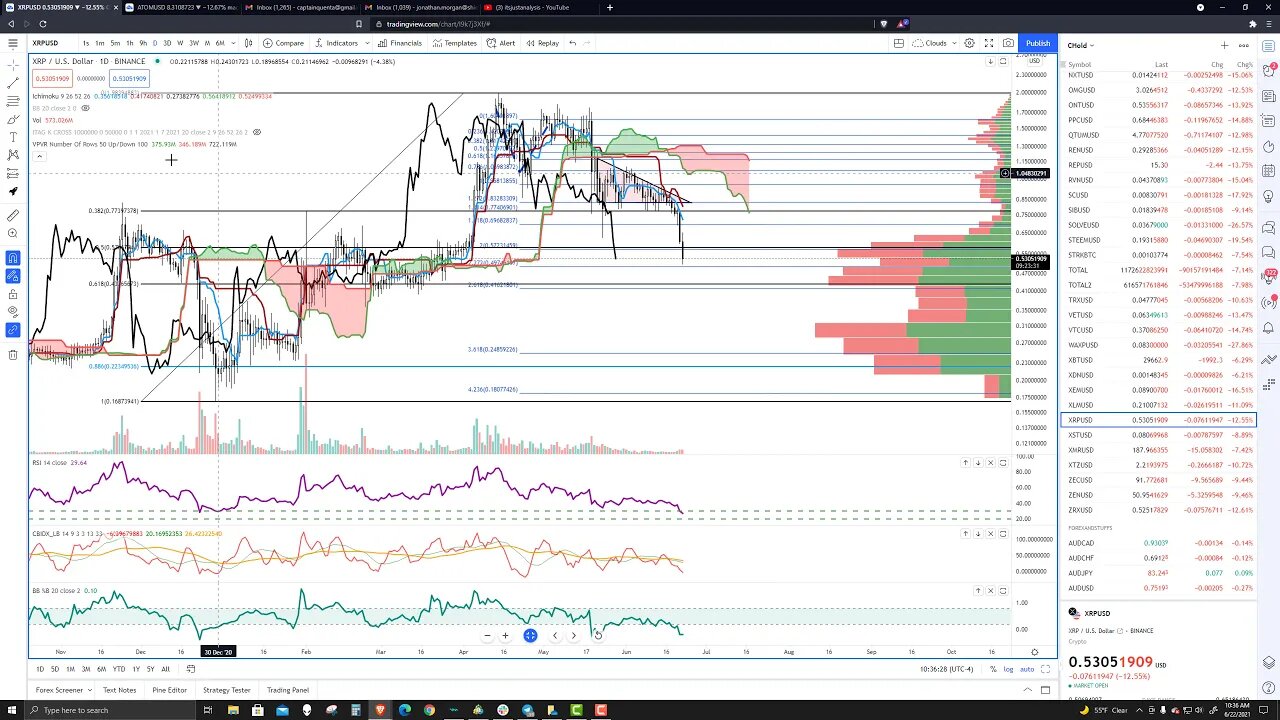
Task: Activate the zoom in magnifier tool
Action: (12, 233)
